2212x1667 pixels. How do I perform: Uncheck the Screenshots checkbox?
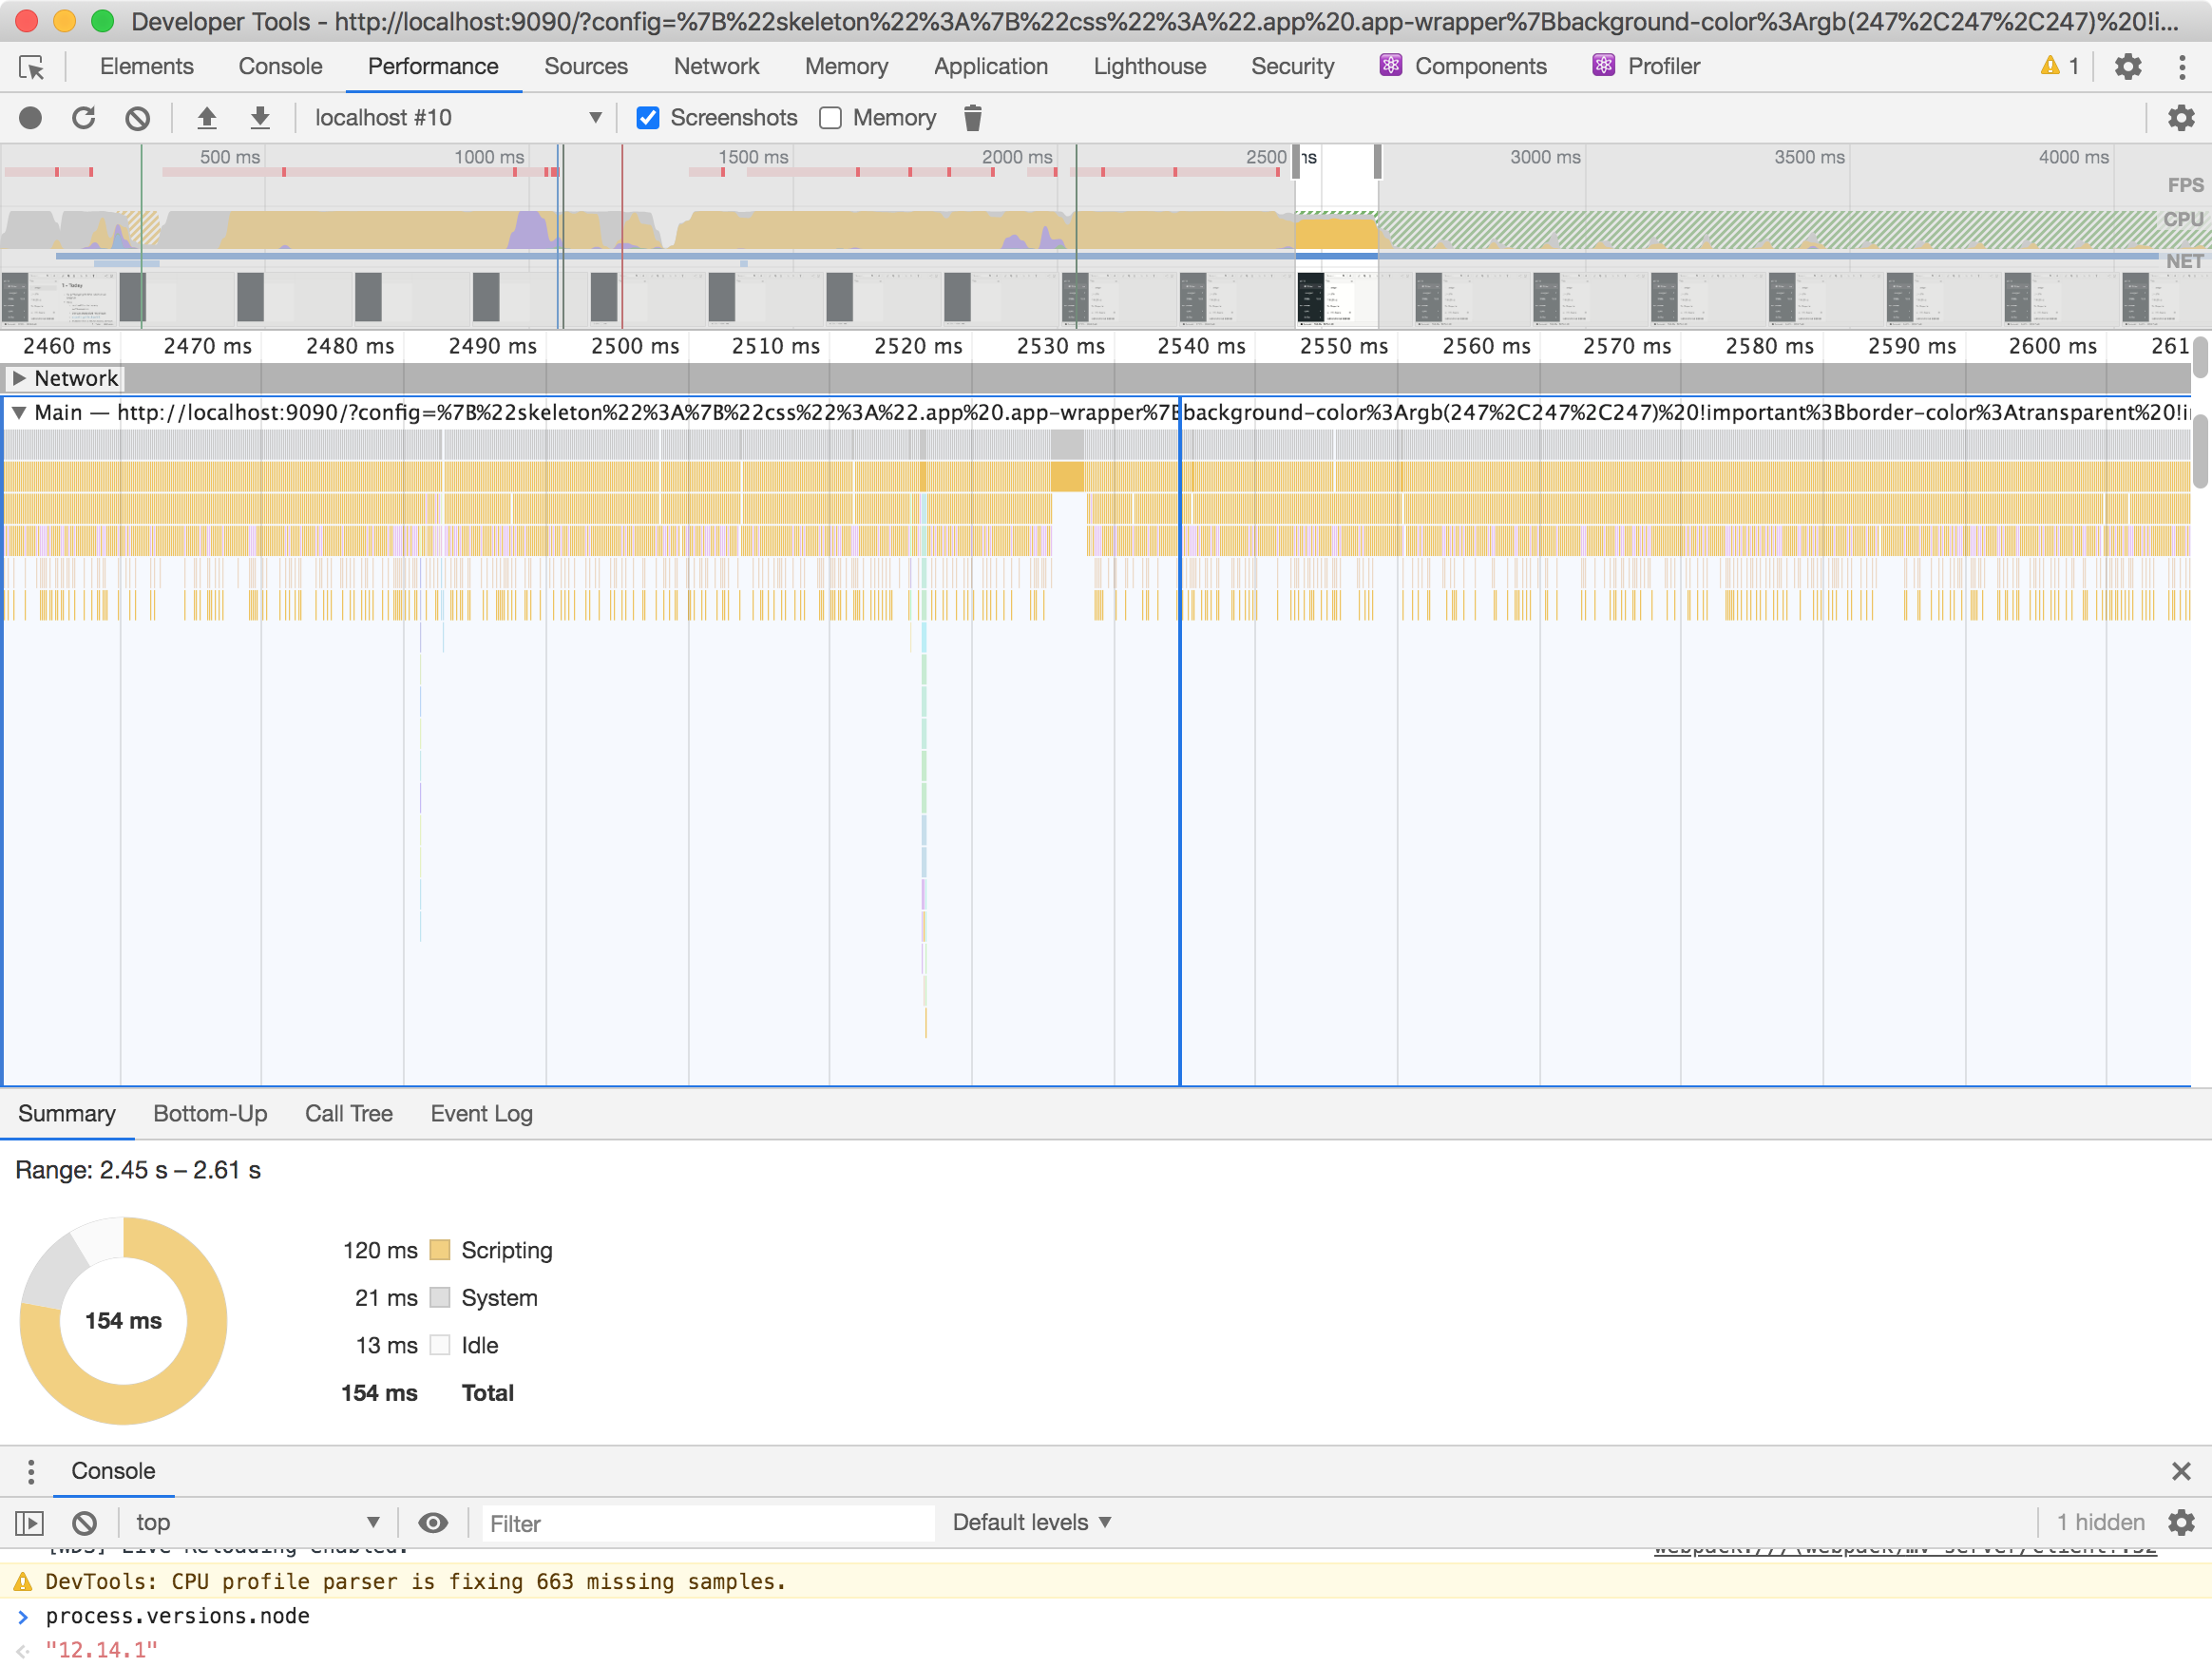648,118
